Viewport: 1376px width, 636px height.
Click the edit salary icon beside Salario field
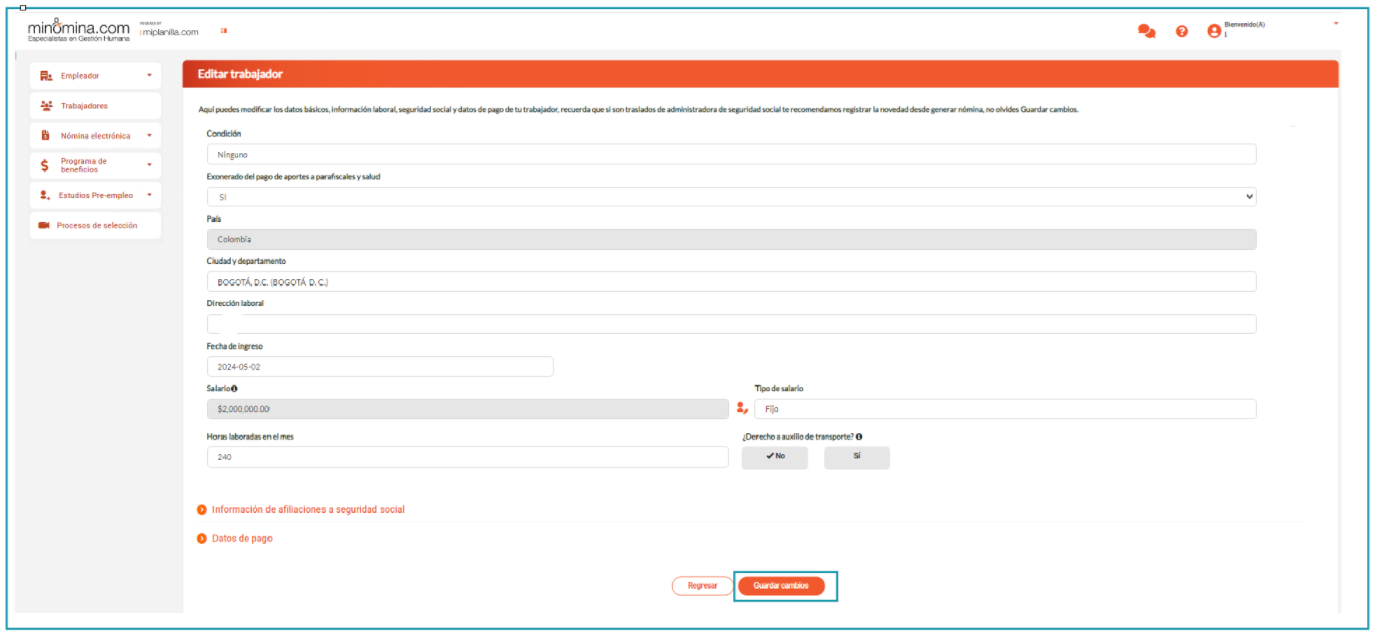click(742, 408)
